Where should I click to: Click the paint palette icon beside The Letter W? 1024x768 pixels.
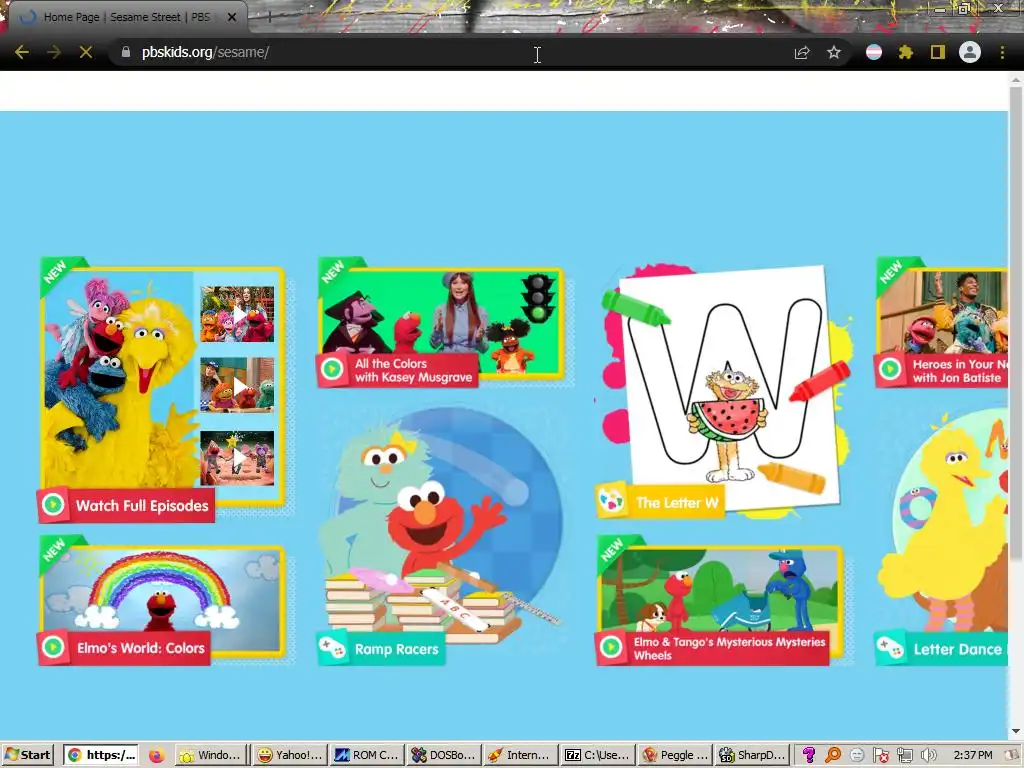tap(611, 502)
